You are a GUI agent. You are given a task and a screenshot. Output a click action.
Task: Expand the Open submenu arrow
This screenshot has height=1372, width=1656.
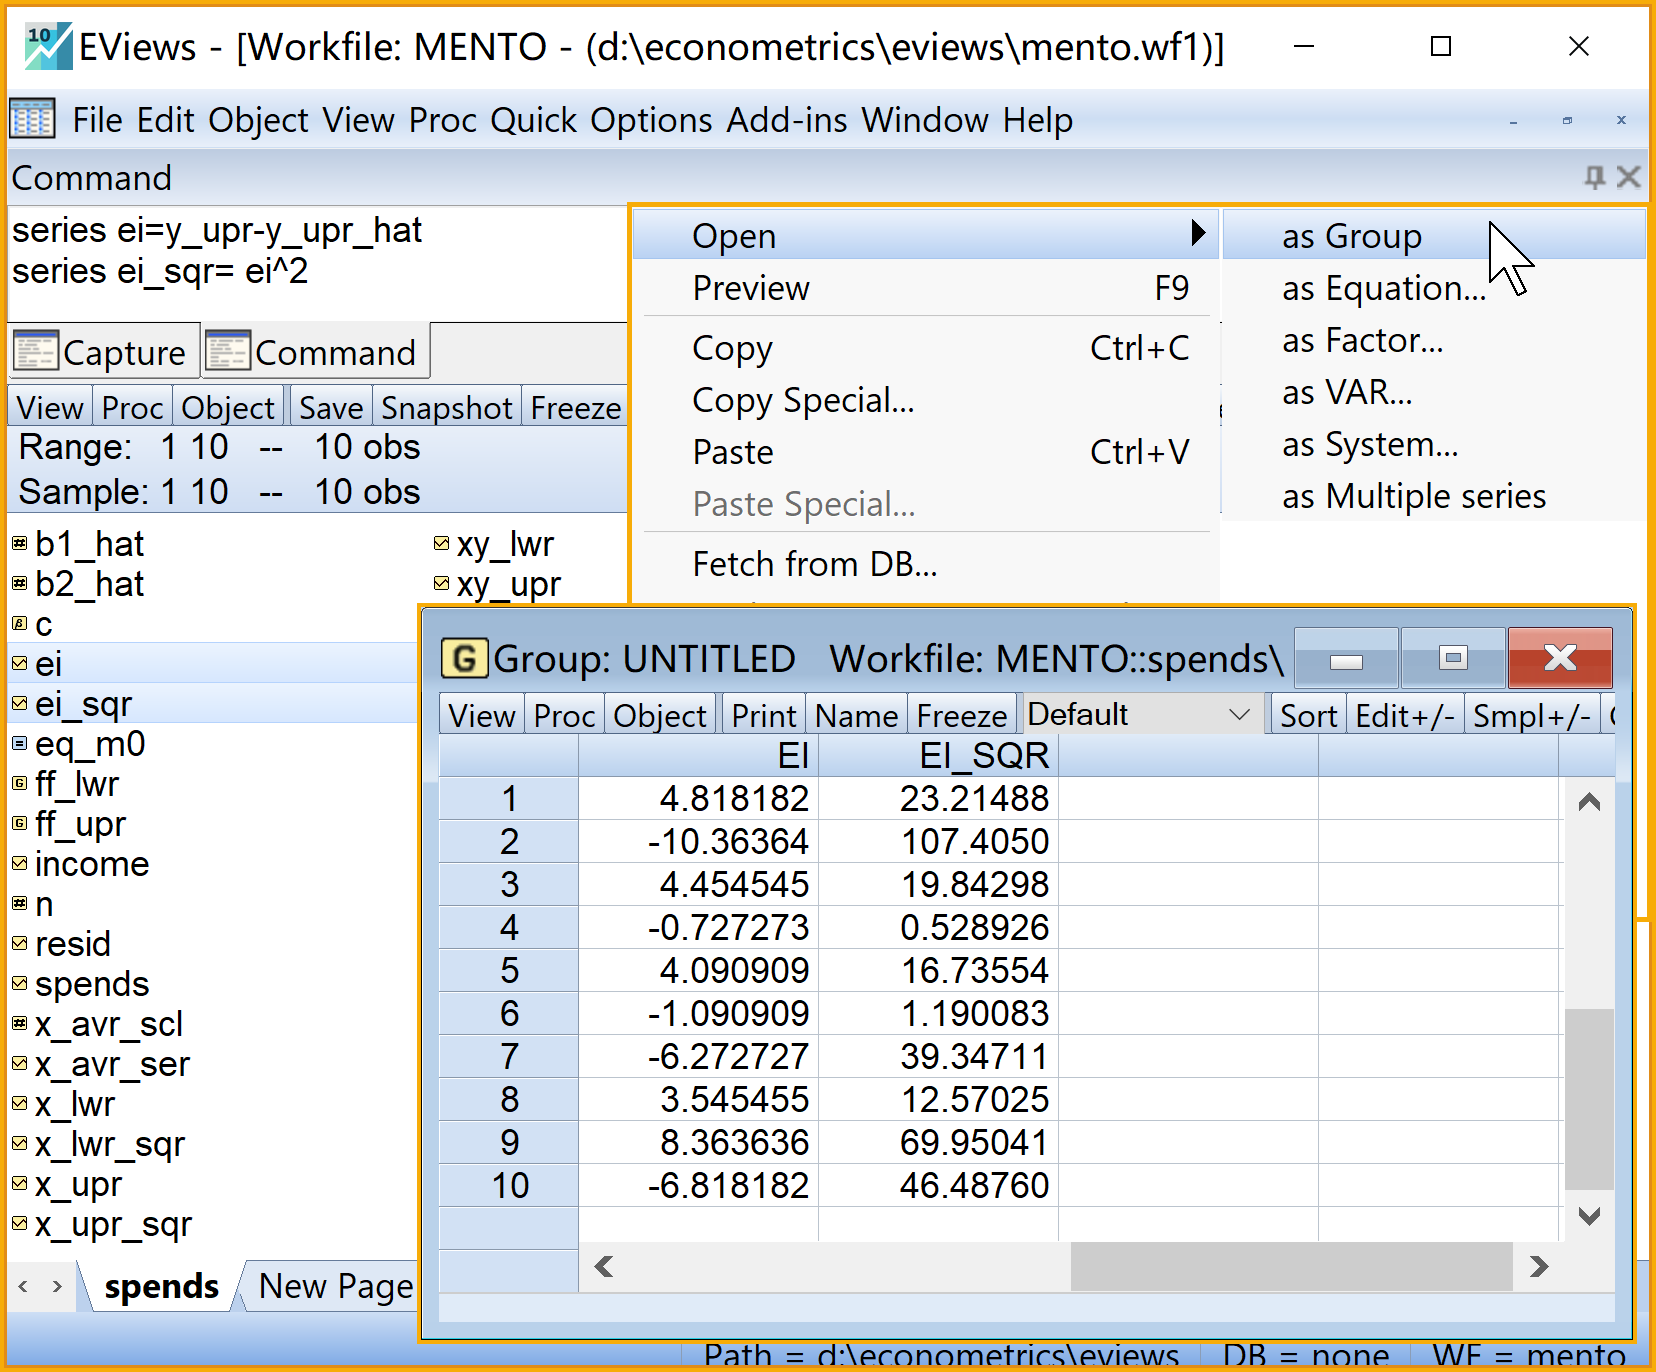pos(1198,234)
